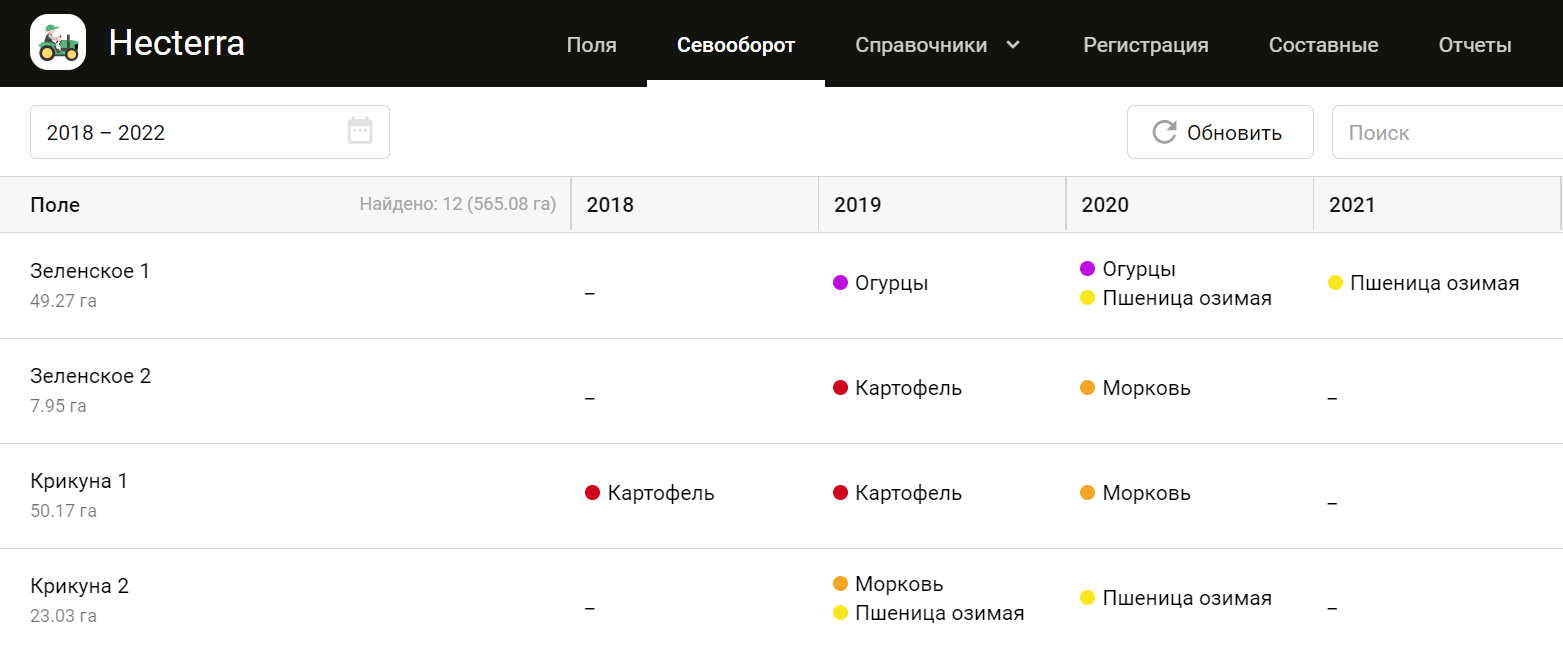The width and height of the screenshot is (1563, 652).
Task: Select the Регистрация menu item
Action: coord(1146,44)
